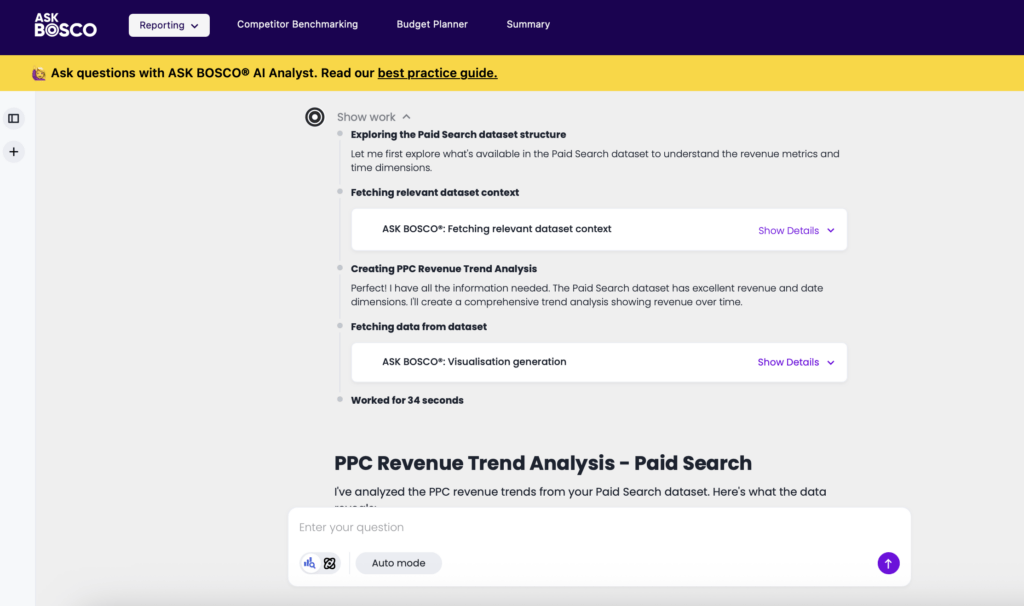Click the Visualisation generation card
Viewport: 1024px width, 606px height.
[x=540, y=362]
